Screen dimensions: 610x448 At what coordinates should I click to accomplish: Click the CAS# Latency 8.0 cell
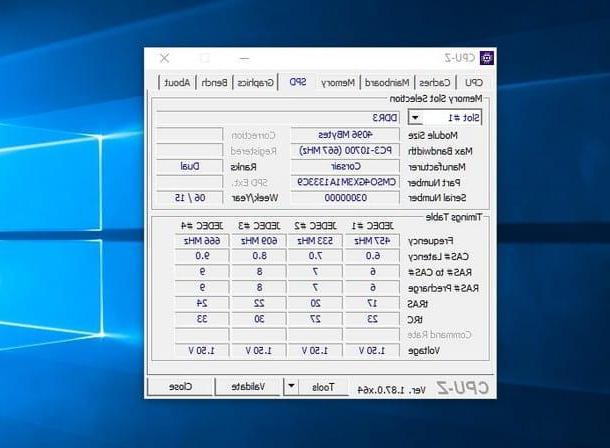click(259, 256)
